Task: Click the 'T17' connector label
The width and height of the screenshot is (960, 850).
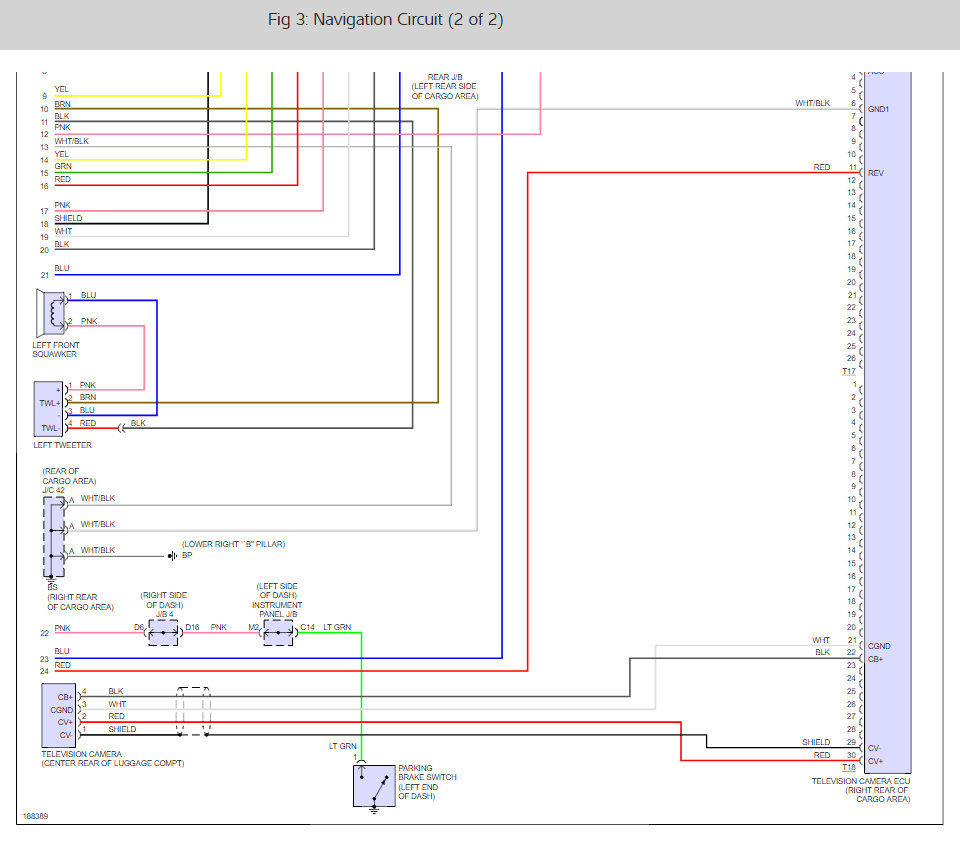Action: tap(849, 372)
